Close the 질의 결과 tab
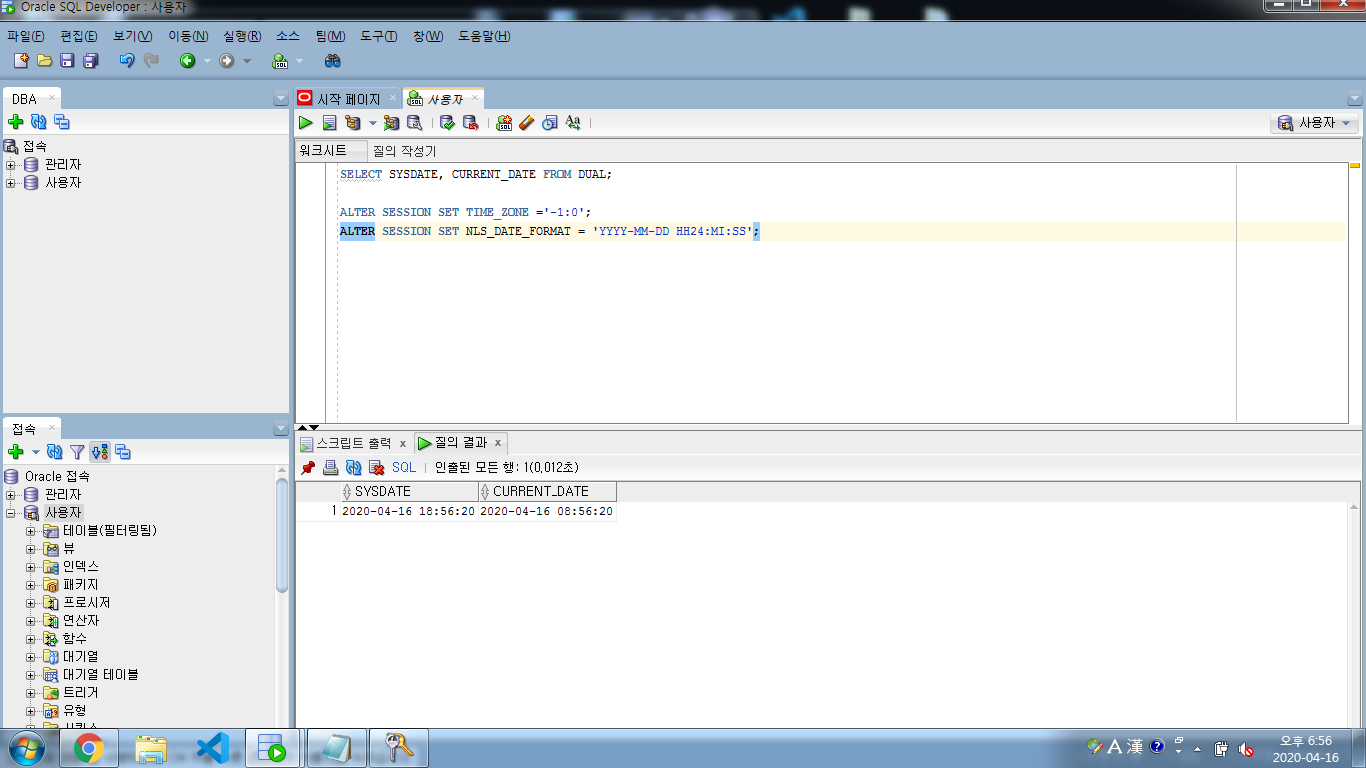Screen dimensions: 1366x768 (x=498, y=443)
